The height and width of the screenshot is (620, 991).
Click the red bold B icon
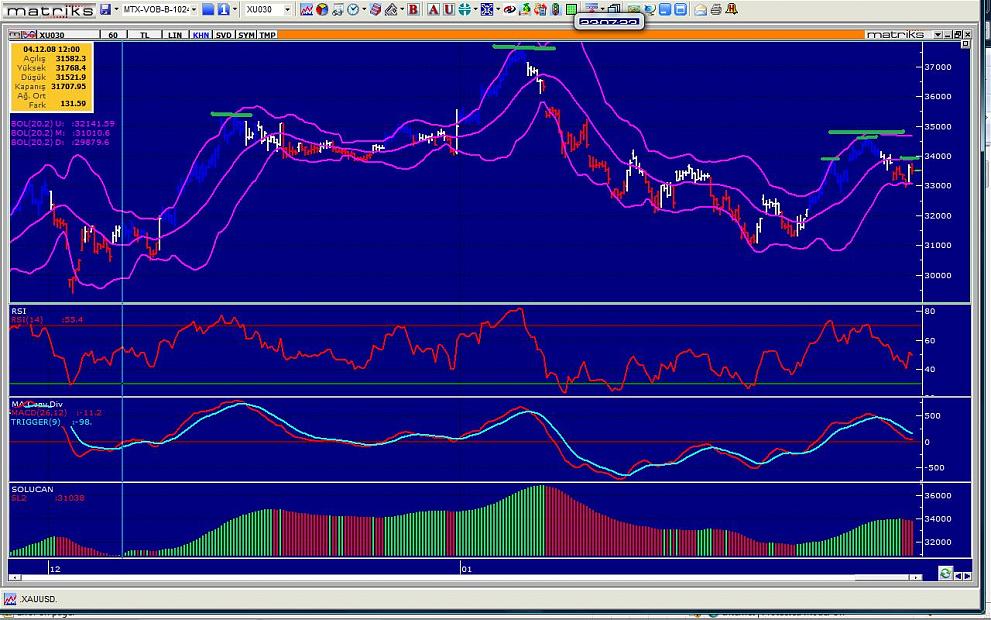(412, 9)
